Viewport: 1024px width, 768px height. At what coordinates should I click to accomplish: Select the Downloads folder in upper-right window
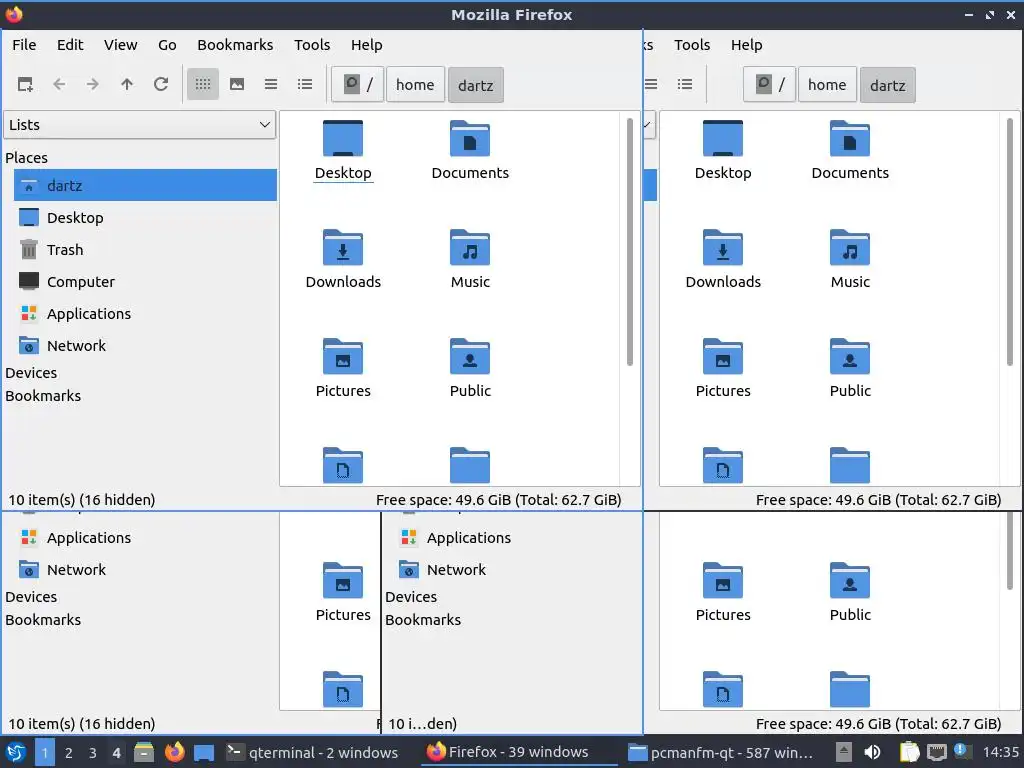[x=723, y=260]
